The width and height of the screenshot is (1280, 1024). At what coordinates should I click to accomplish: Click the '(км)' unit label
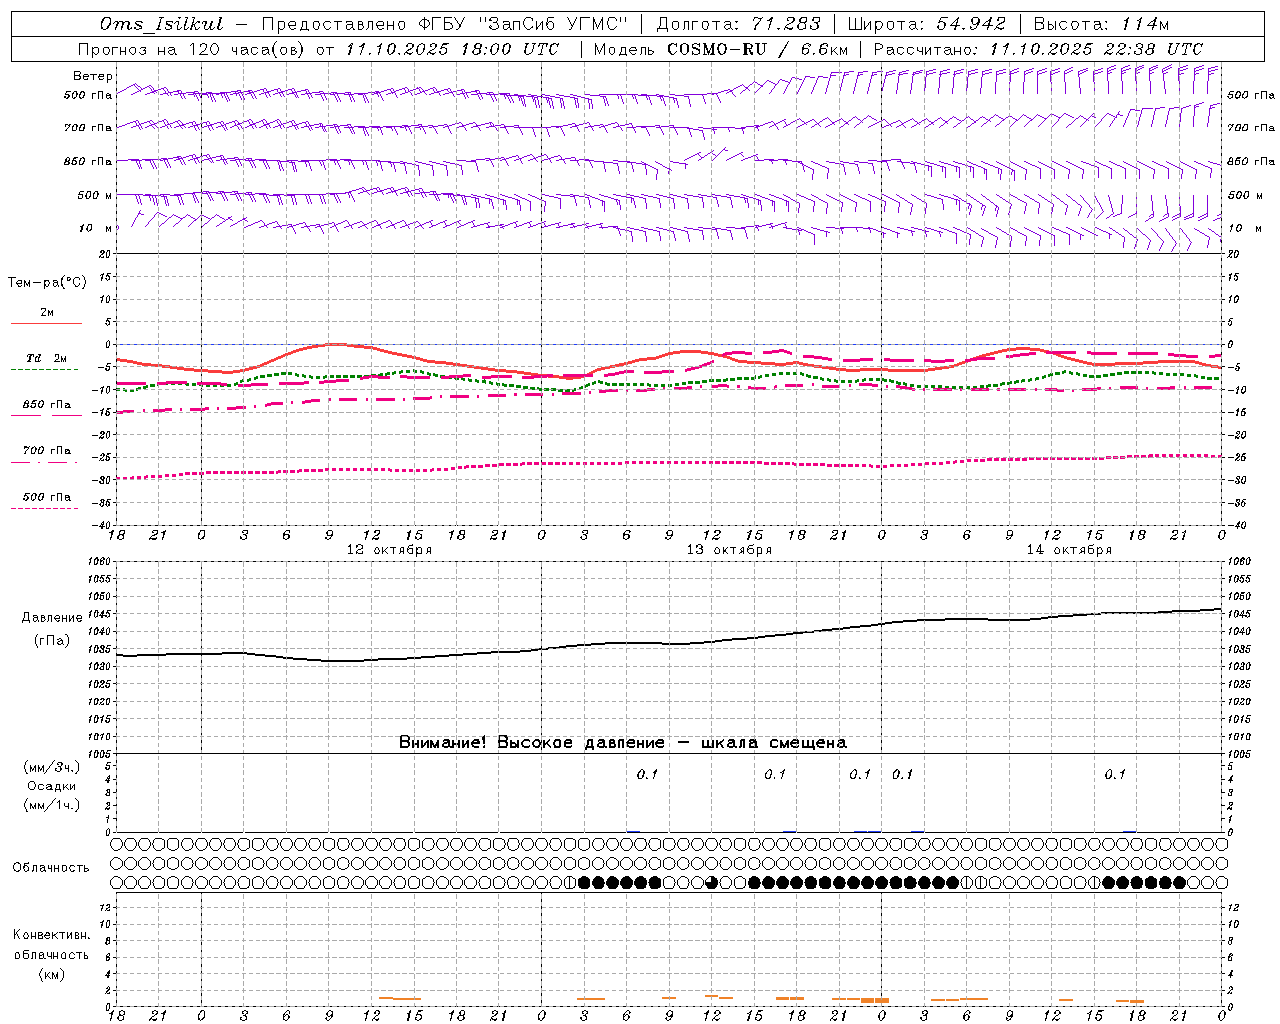51,974
